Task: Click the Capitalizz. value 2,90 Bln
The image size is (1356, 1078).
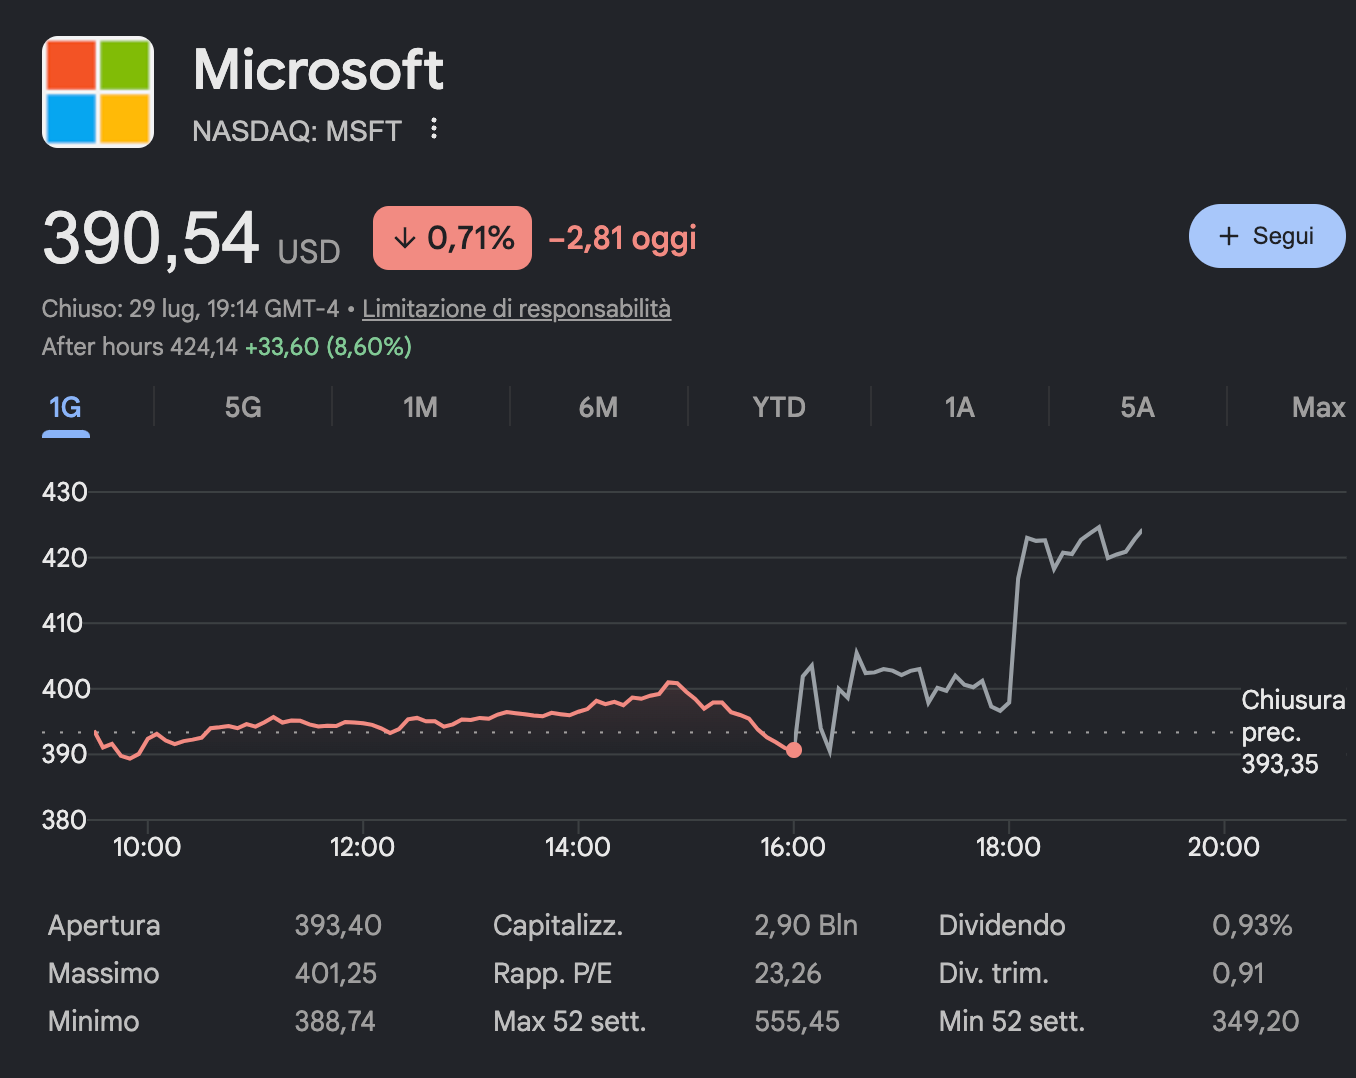Action: click(x=806, y=925)
